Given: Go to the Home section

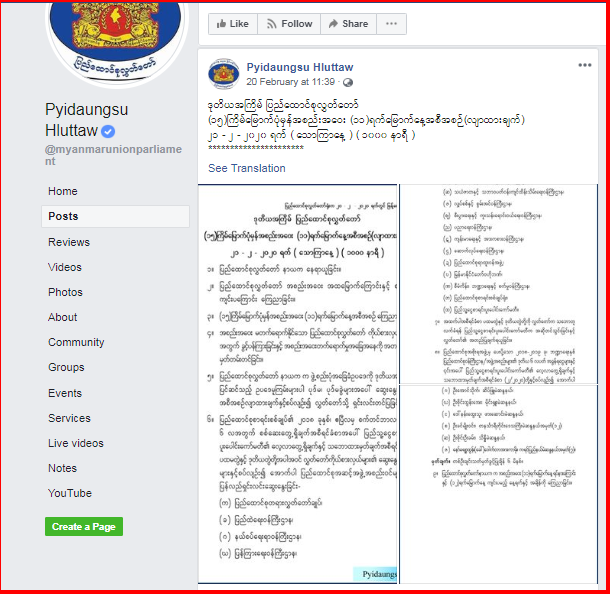Looking at the screenshot, I should [63, 191].
